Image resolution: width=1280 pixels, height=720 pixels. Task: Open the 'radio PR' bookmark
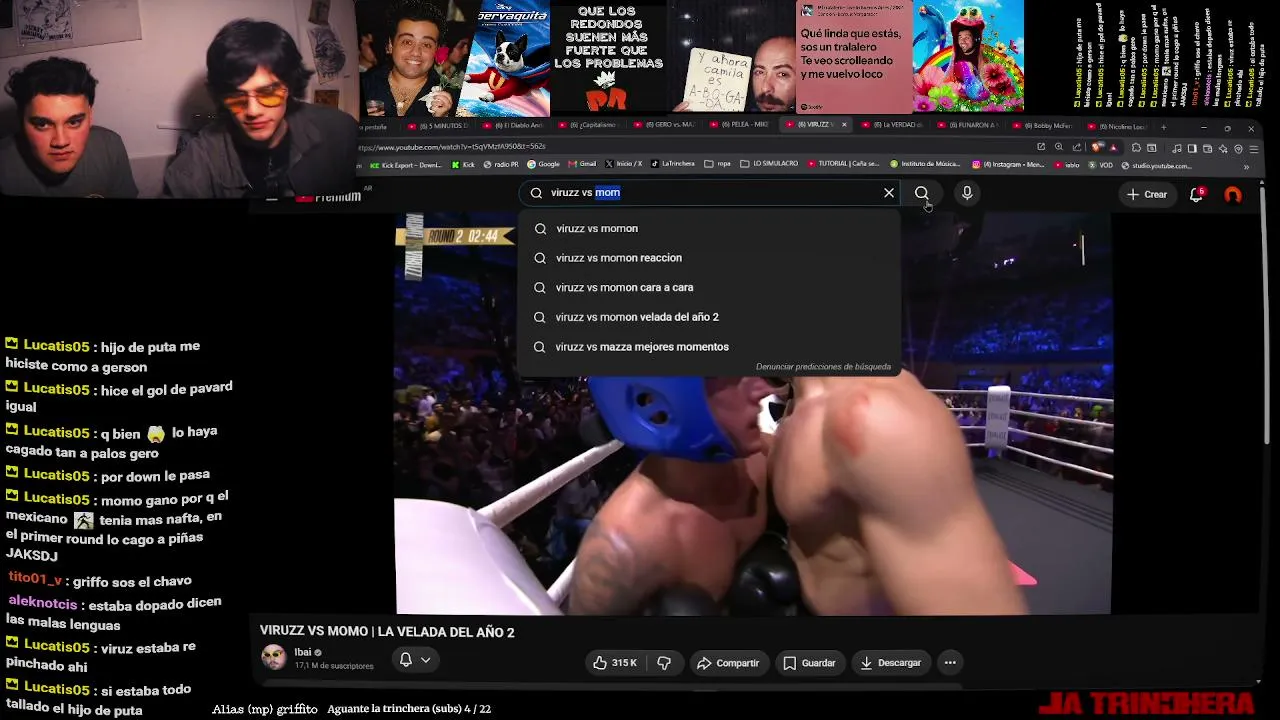[x=501, y=165]
